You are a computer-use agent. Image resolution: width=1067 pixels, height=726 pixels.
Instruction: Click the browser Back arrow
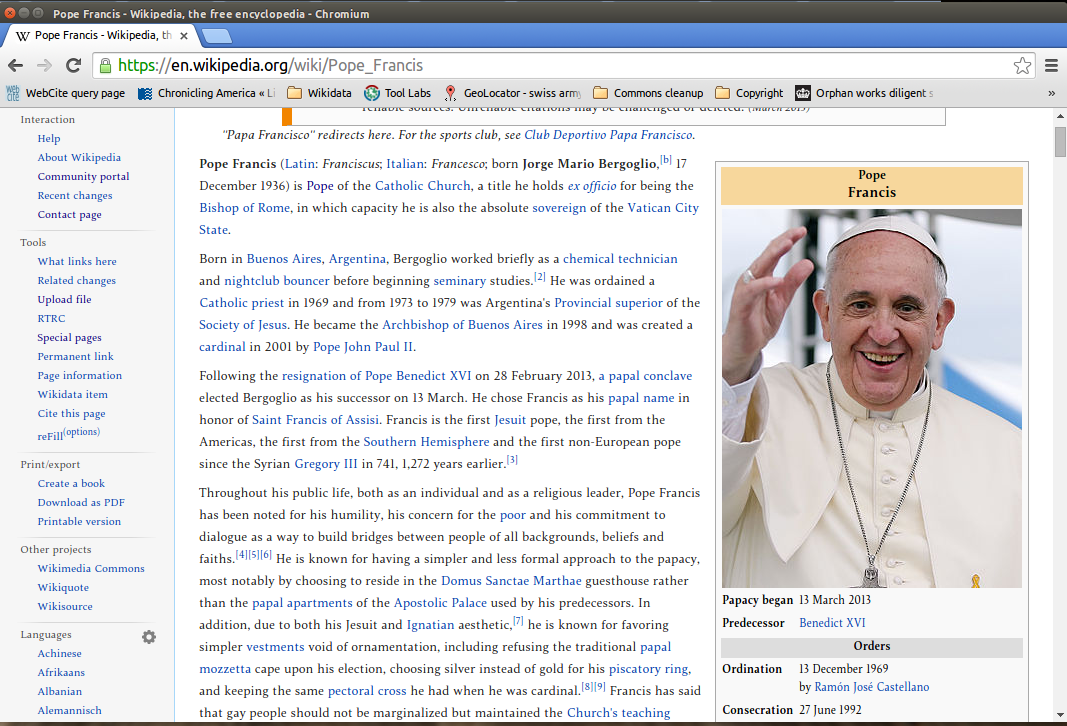tap(16, 65)
